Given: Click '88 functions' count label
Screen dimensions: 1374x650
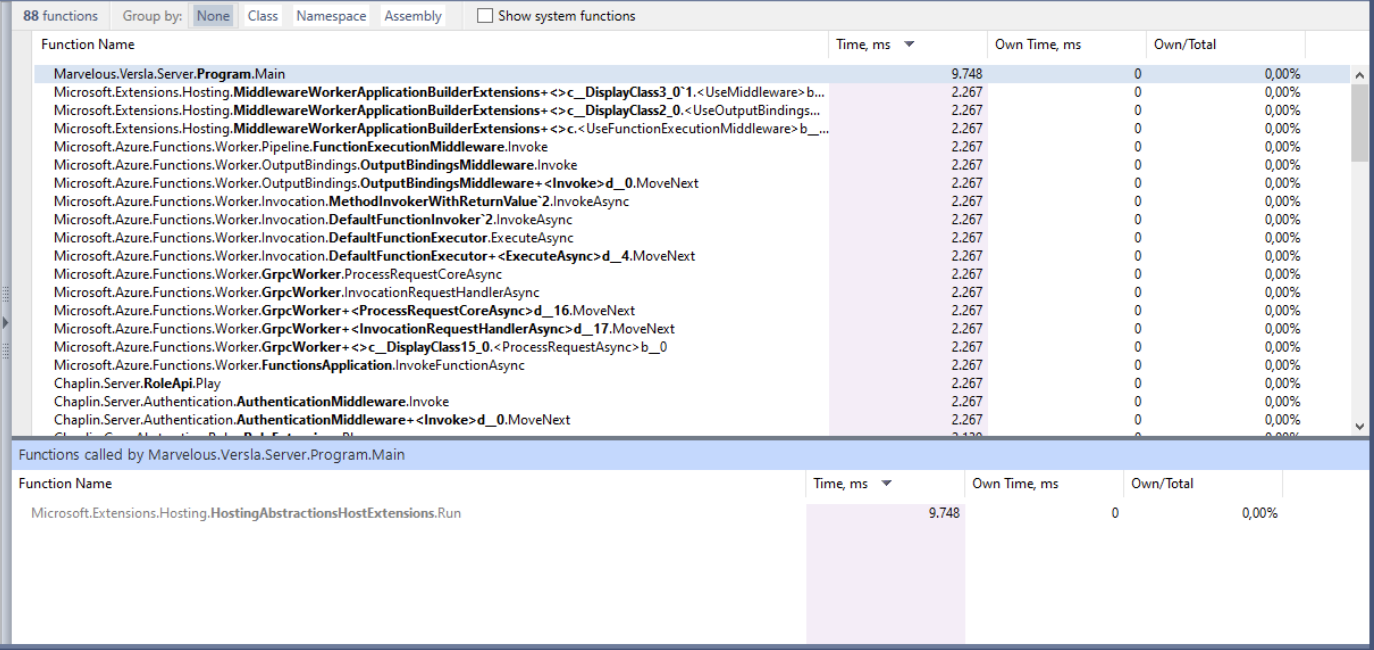Looking at the screenshot, I should pyautogui.click(x=60, y=16).
